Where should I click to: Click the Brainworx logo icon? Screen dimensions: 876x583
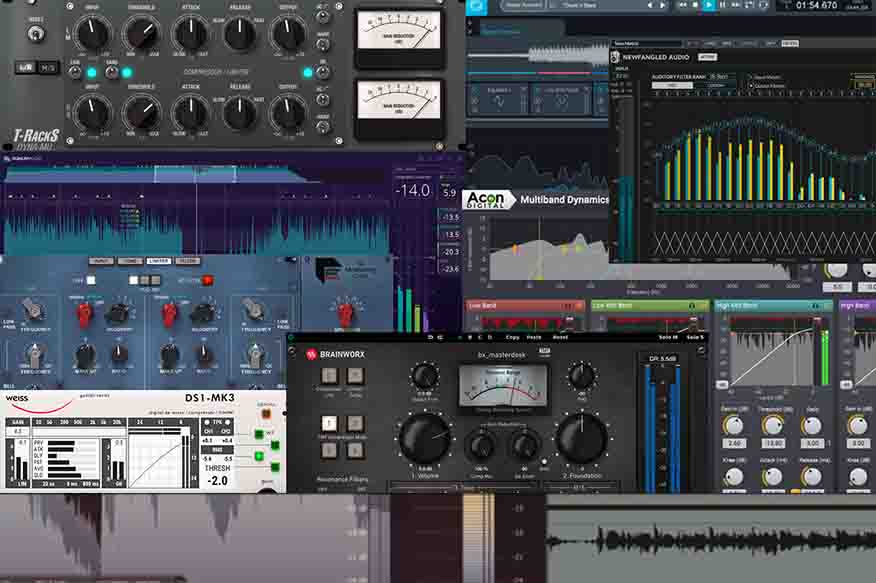click(311, 354)
